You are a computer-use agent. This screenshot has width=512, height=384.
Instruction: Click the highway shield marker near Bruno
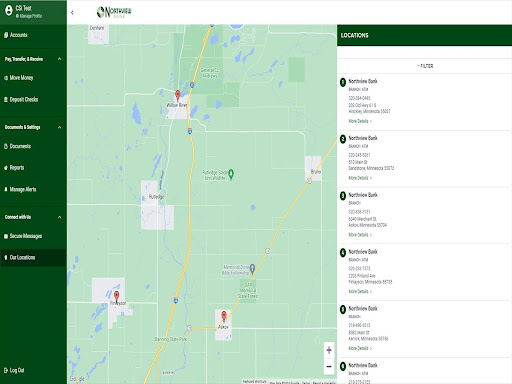309,181
